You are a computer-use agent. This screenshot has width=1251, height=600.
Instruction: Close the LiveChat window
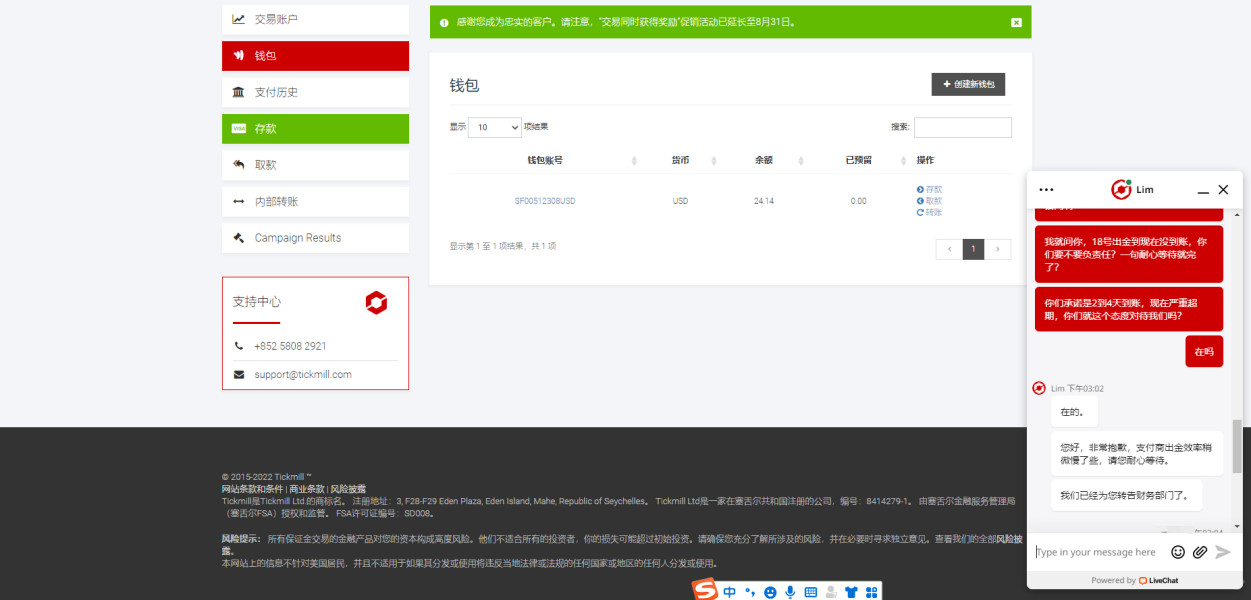click(1223, 189)
